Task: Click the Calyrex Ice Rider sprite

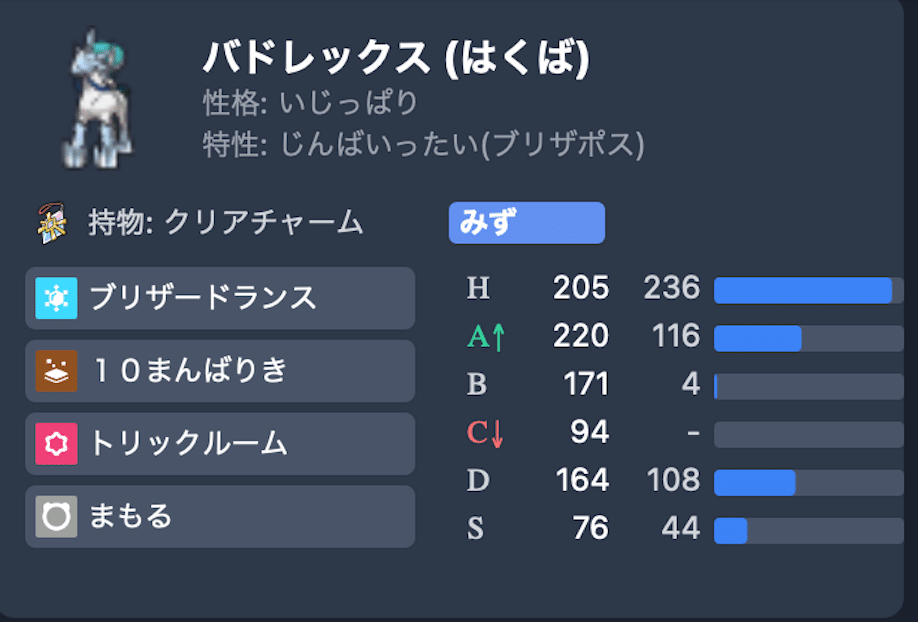Action: pyautogui.click(x=99, y=97)
